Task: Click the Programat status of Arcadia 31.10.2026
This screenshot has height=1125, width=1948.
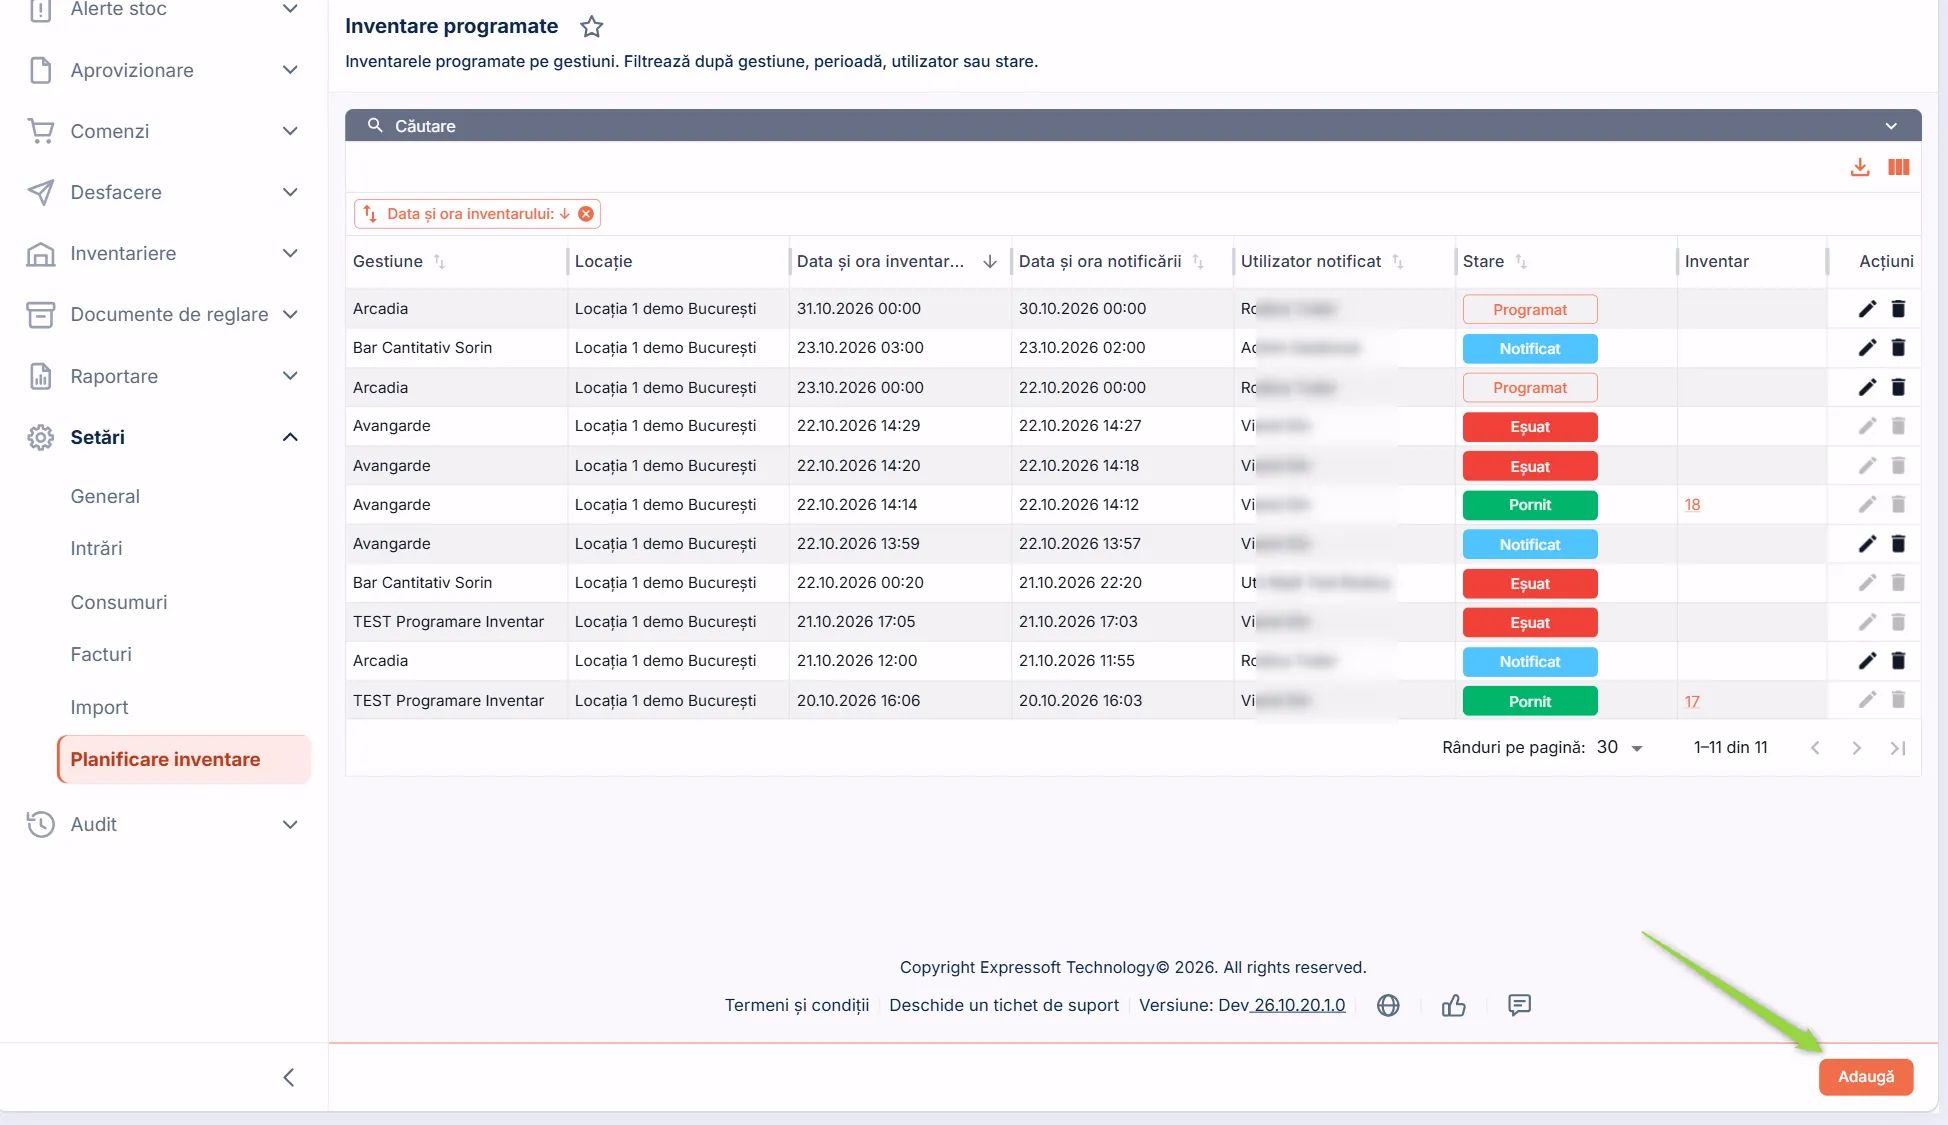Action: click(x=1530, y=309)
